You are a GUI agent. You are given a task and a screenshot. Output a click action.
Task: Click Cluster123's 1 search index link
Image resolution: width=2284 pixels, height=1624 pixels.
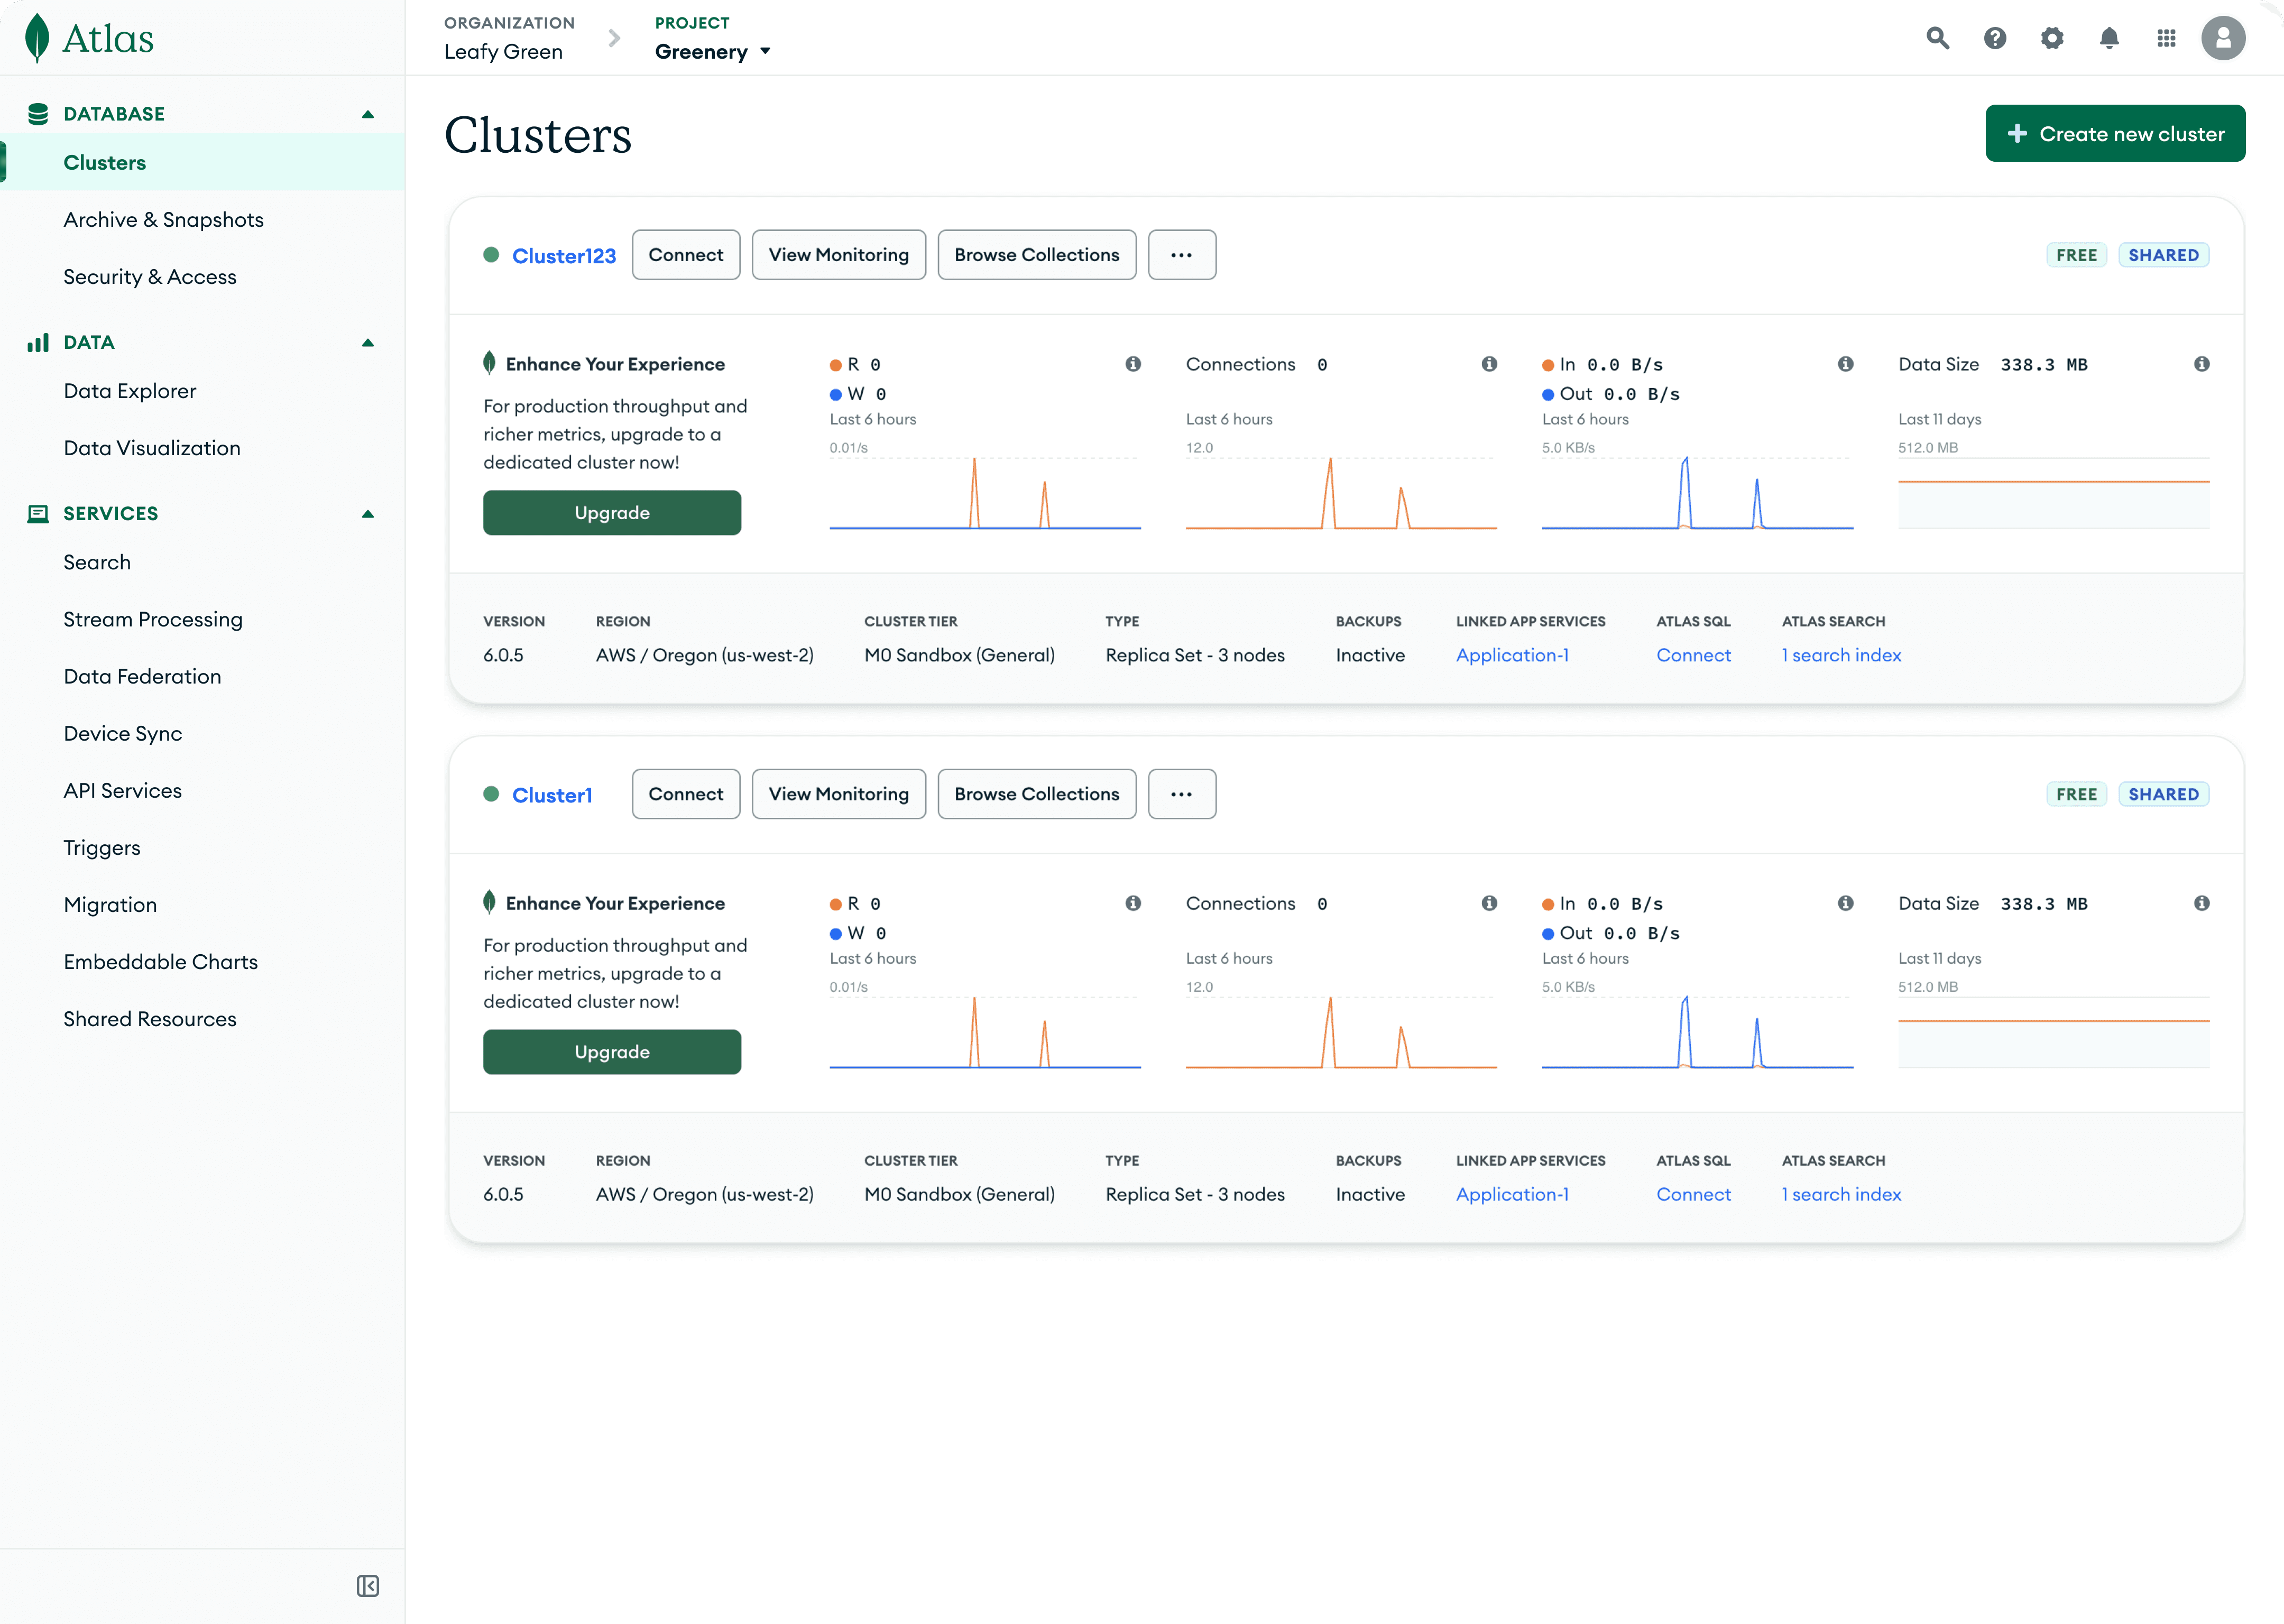tap(1840, 655)
